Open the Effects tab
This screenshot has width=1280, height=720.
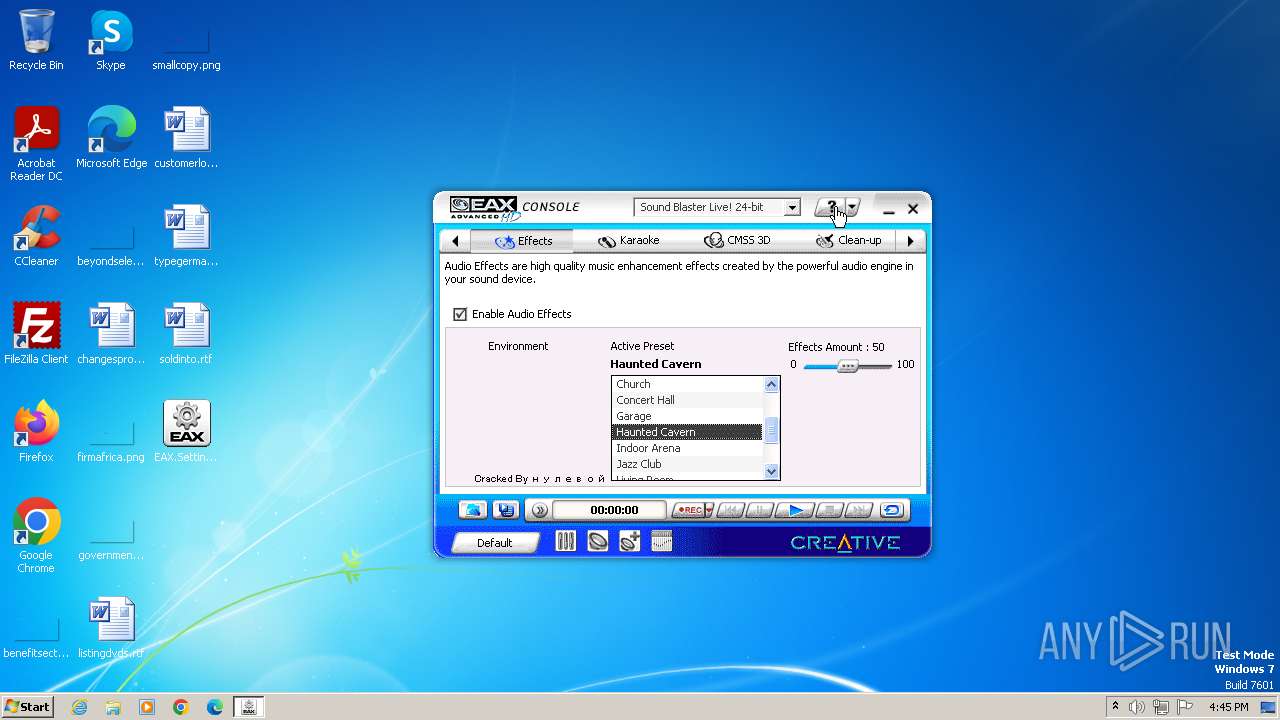[523, 241]
